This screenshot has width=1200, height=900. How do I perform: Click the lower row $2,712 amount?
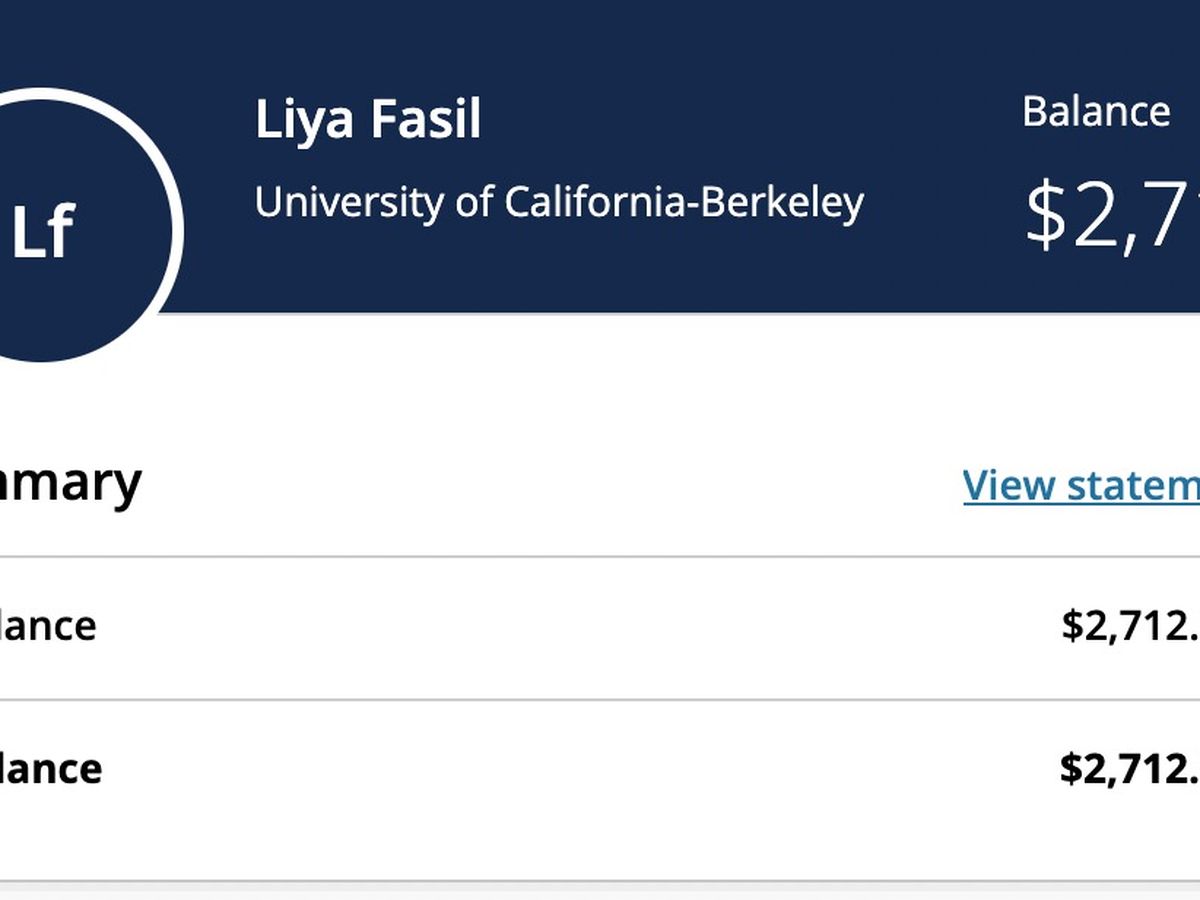click(x=1130, y=769)
